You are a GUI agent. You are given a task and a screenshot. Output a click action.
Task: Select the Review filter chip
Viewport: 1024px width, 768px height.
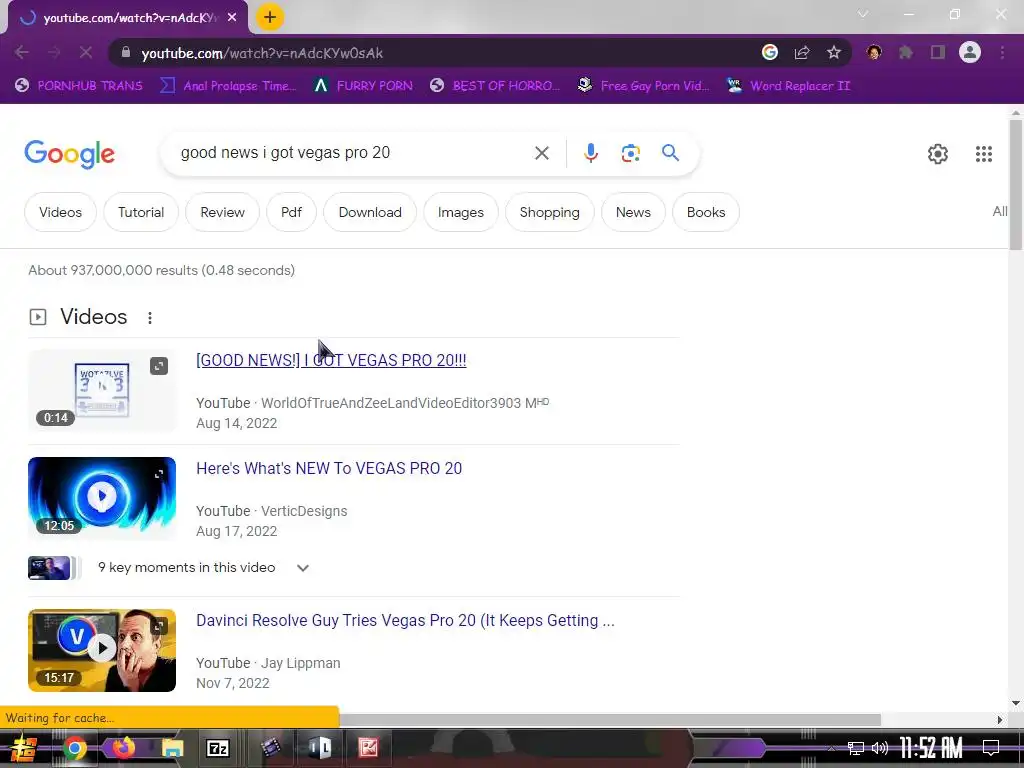click(223, 212)
